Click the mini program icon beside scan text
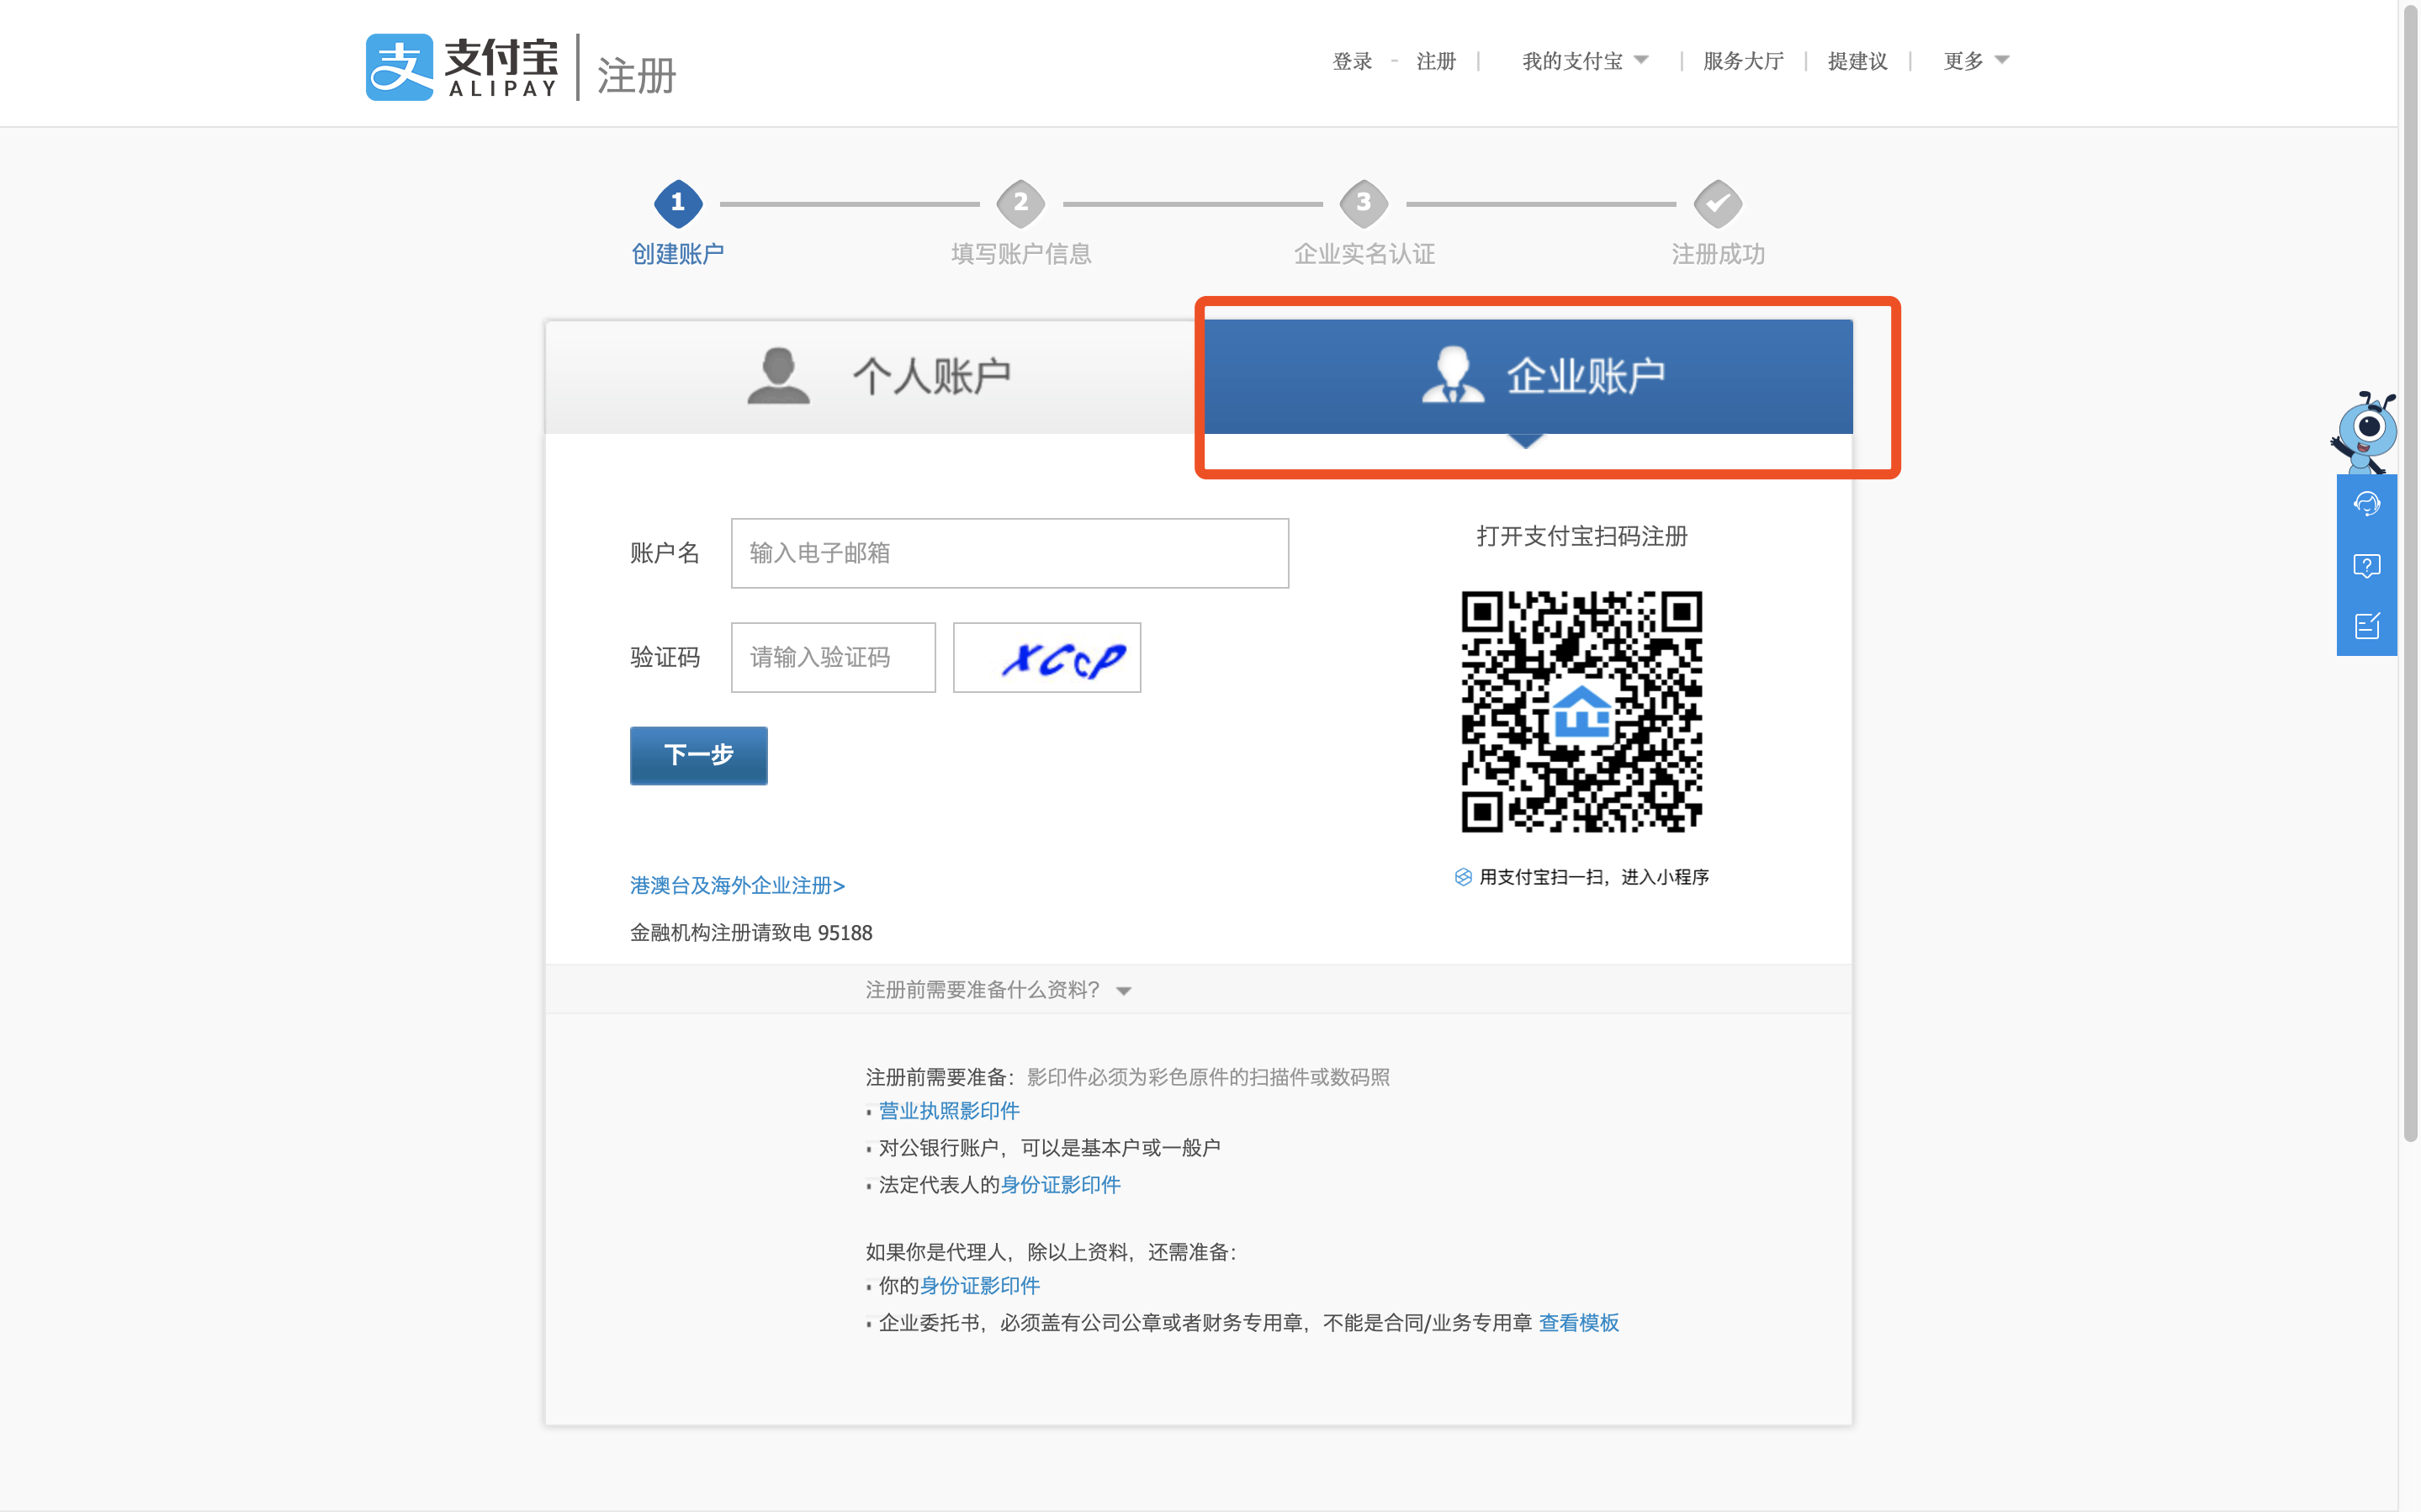The height and width of the screenshot is (1512, 2421). tap(1463, 877)
